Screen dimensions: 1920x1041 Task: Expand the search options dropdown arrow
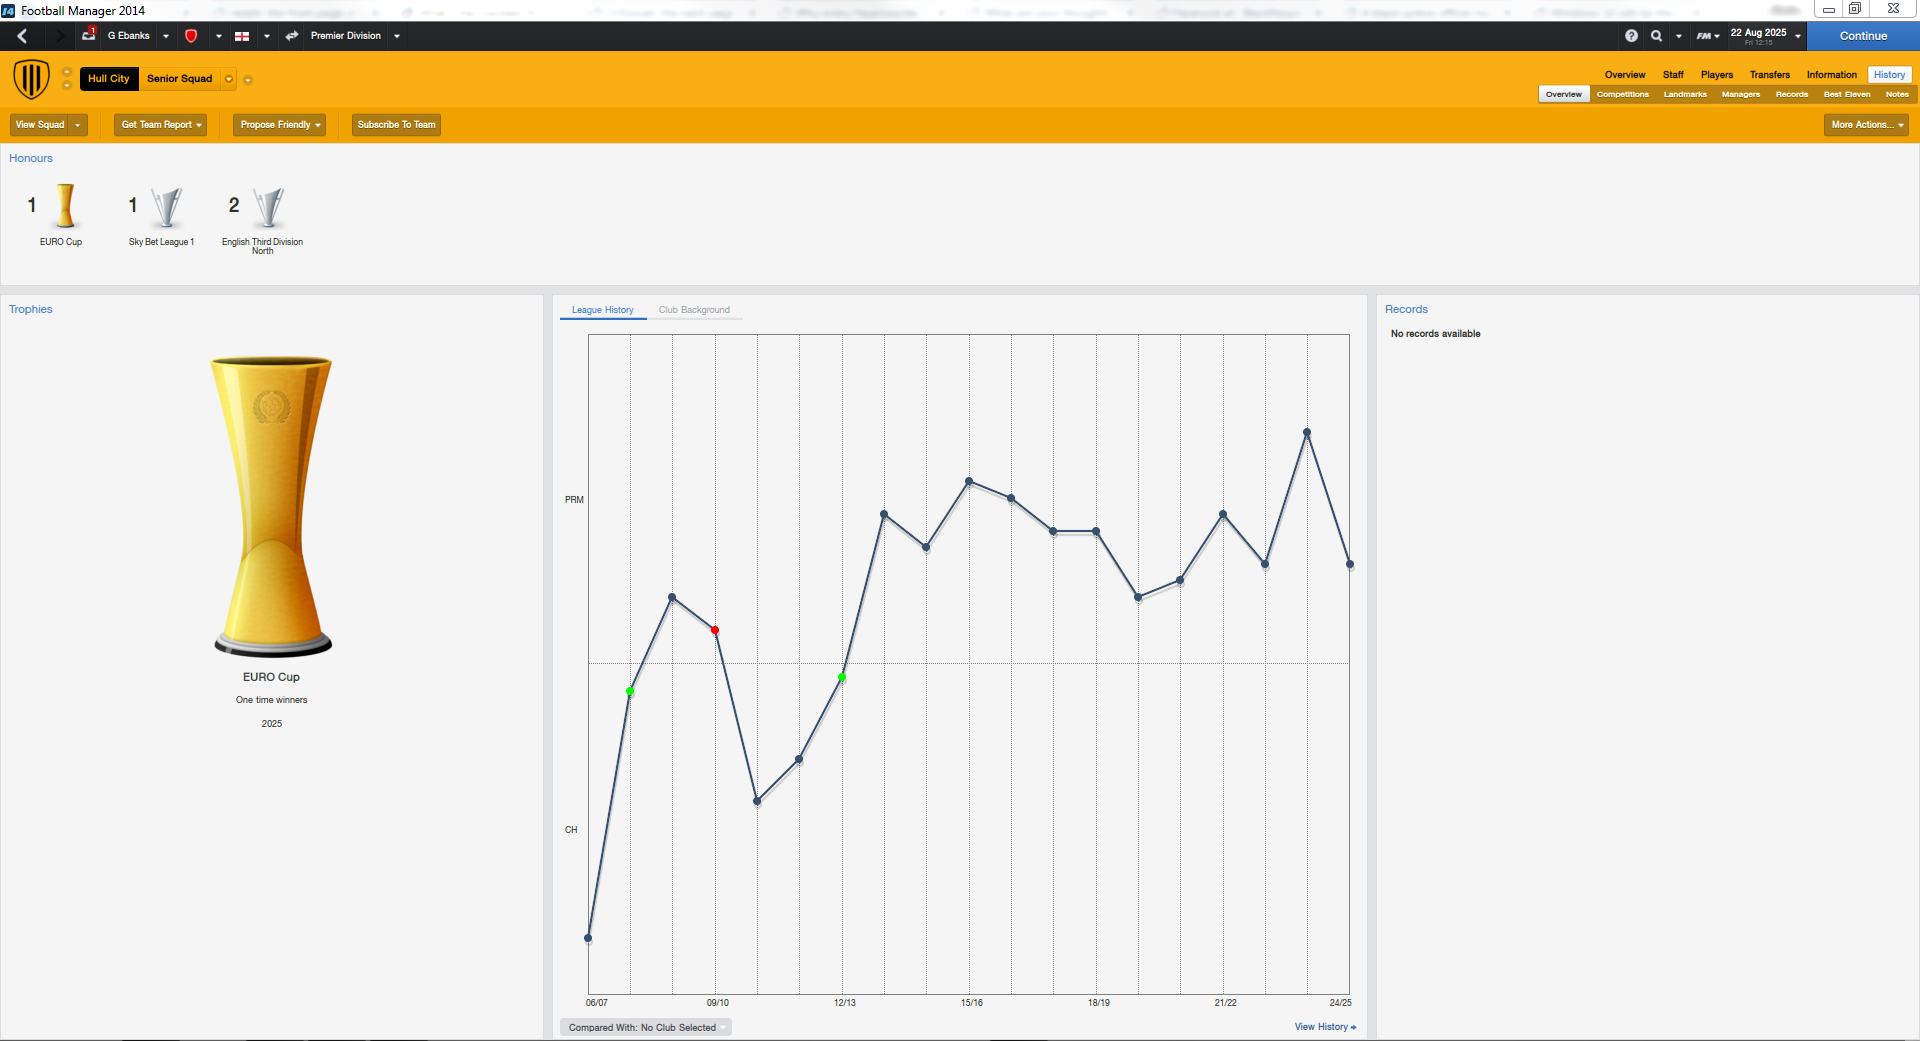[x=1679, y=36]
